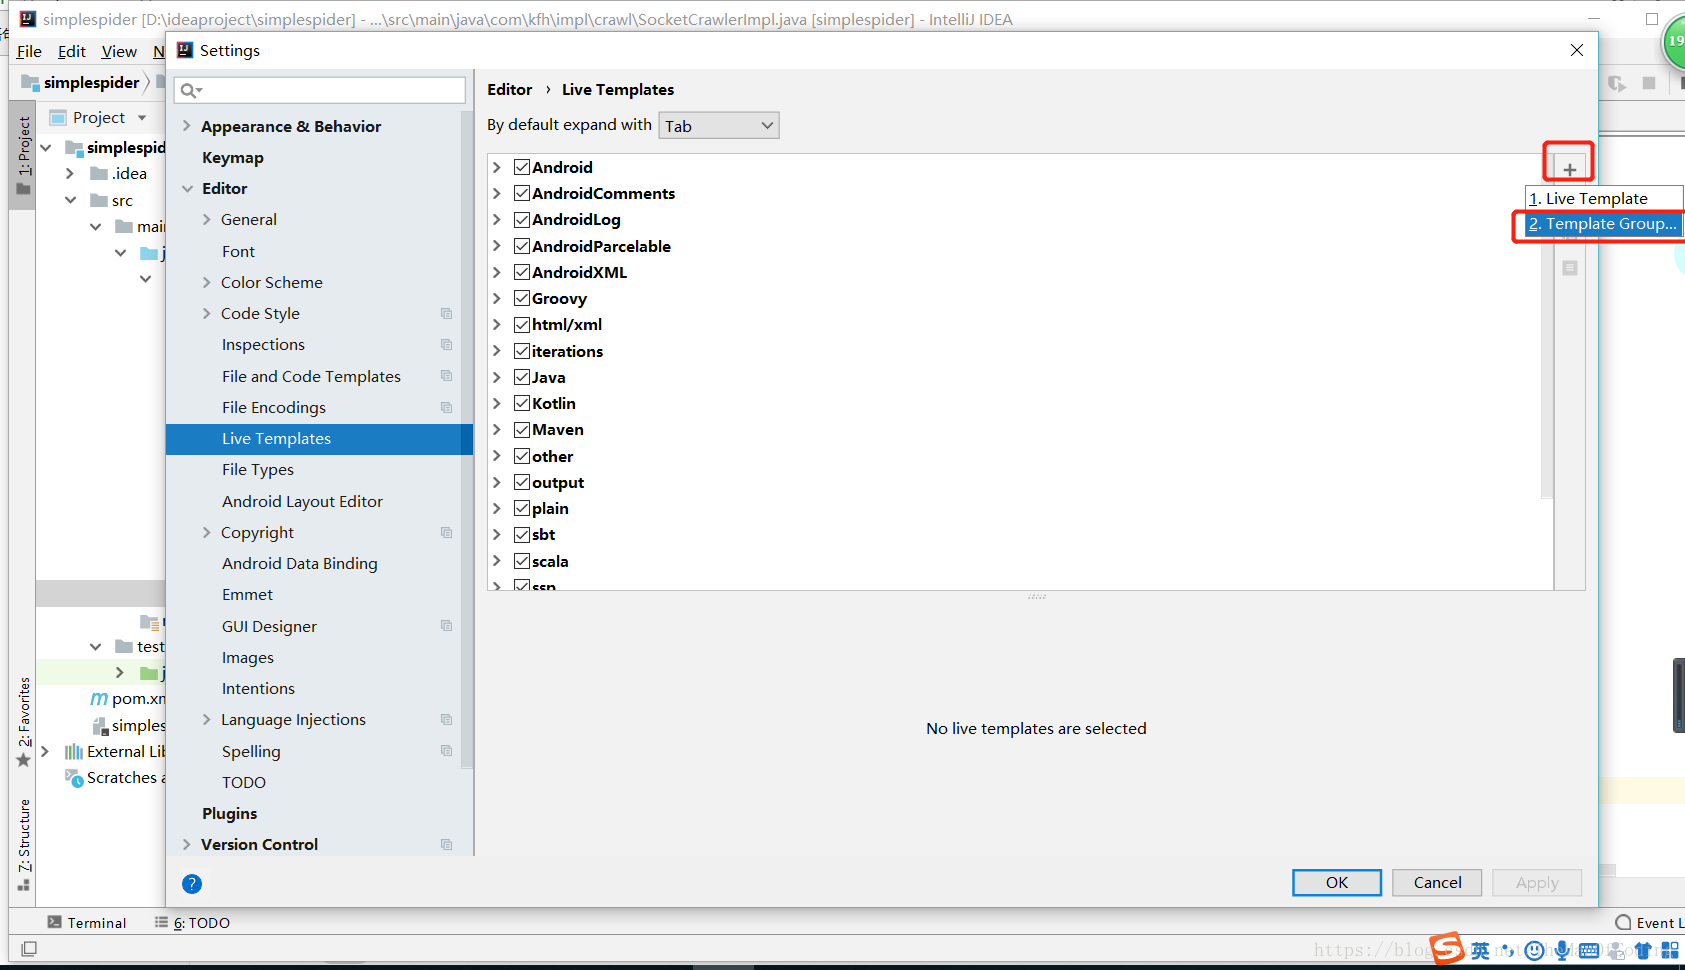Expand the plain template group
This screenshot has width=1685, height=970.
(x=497, y=508)
